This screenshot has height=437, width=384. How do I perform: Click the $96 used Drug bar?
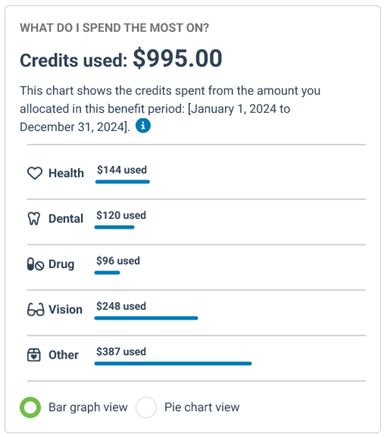point(107,273)
